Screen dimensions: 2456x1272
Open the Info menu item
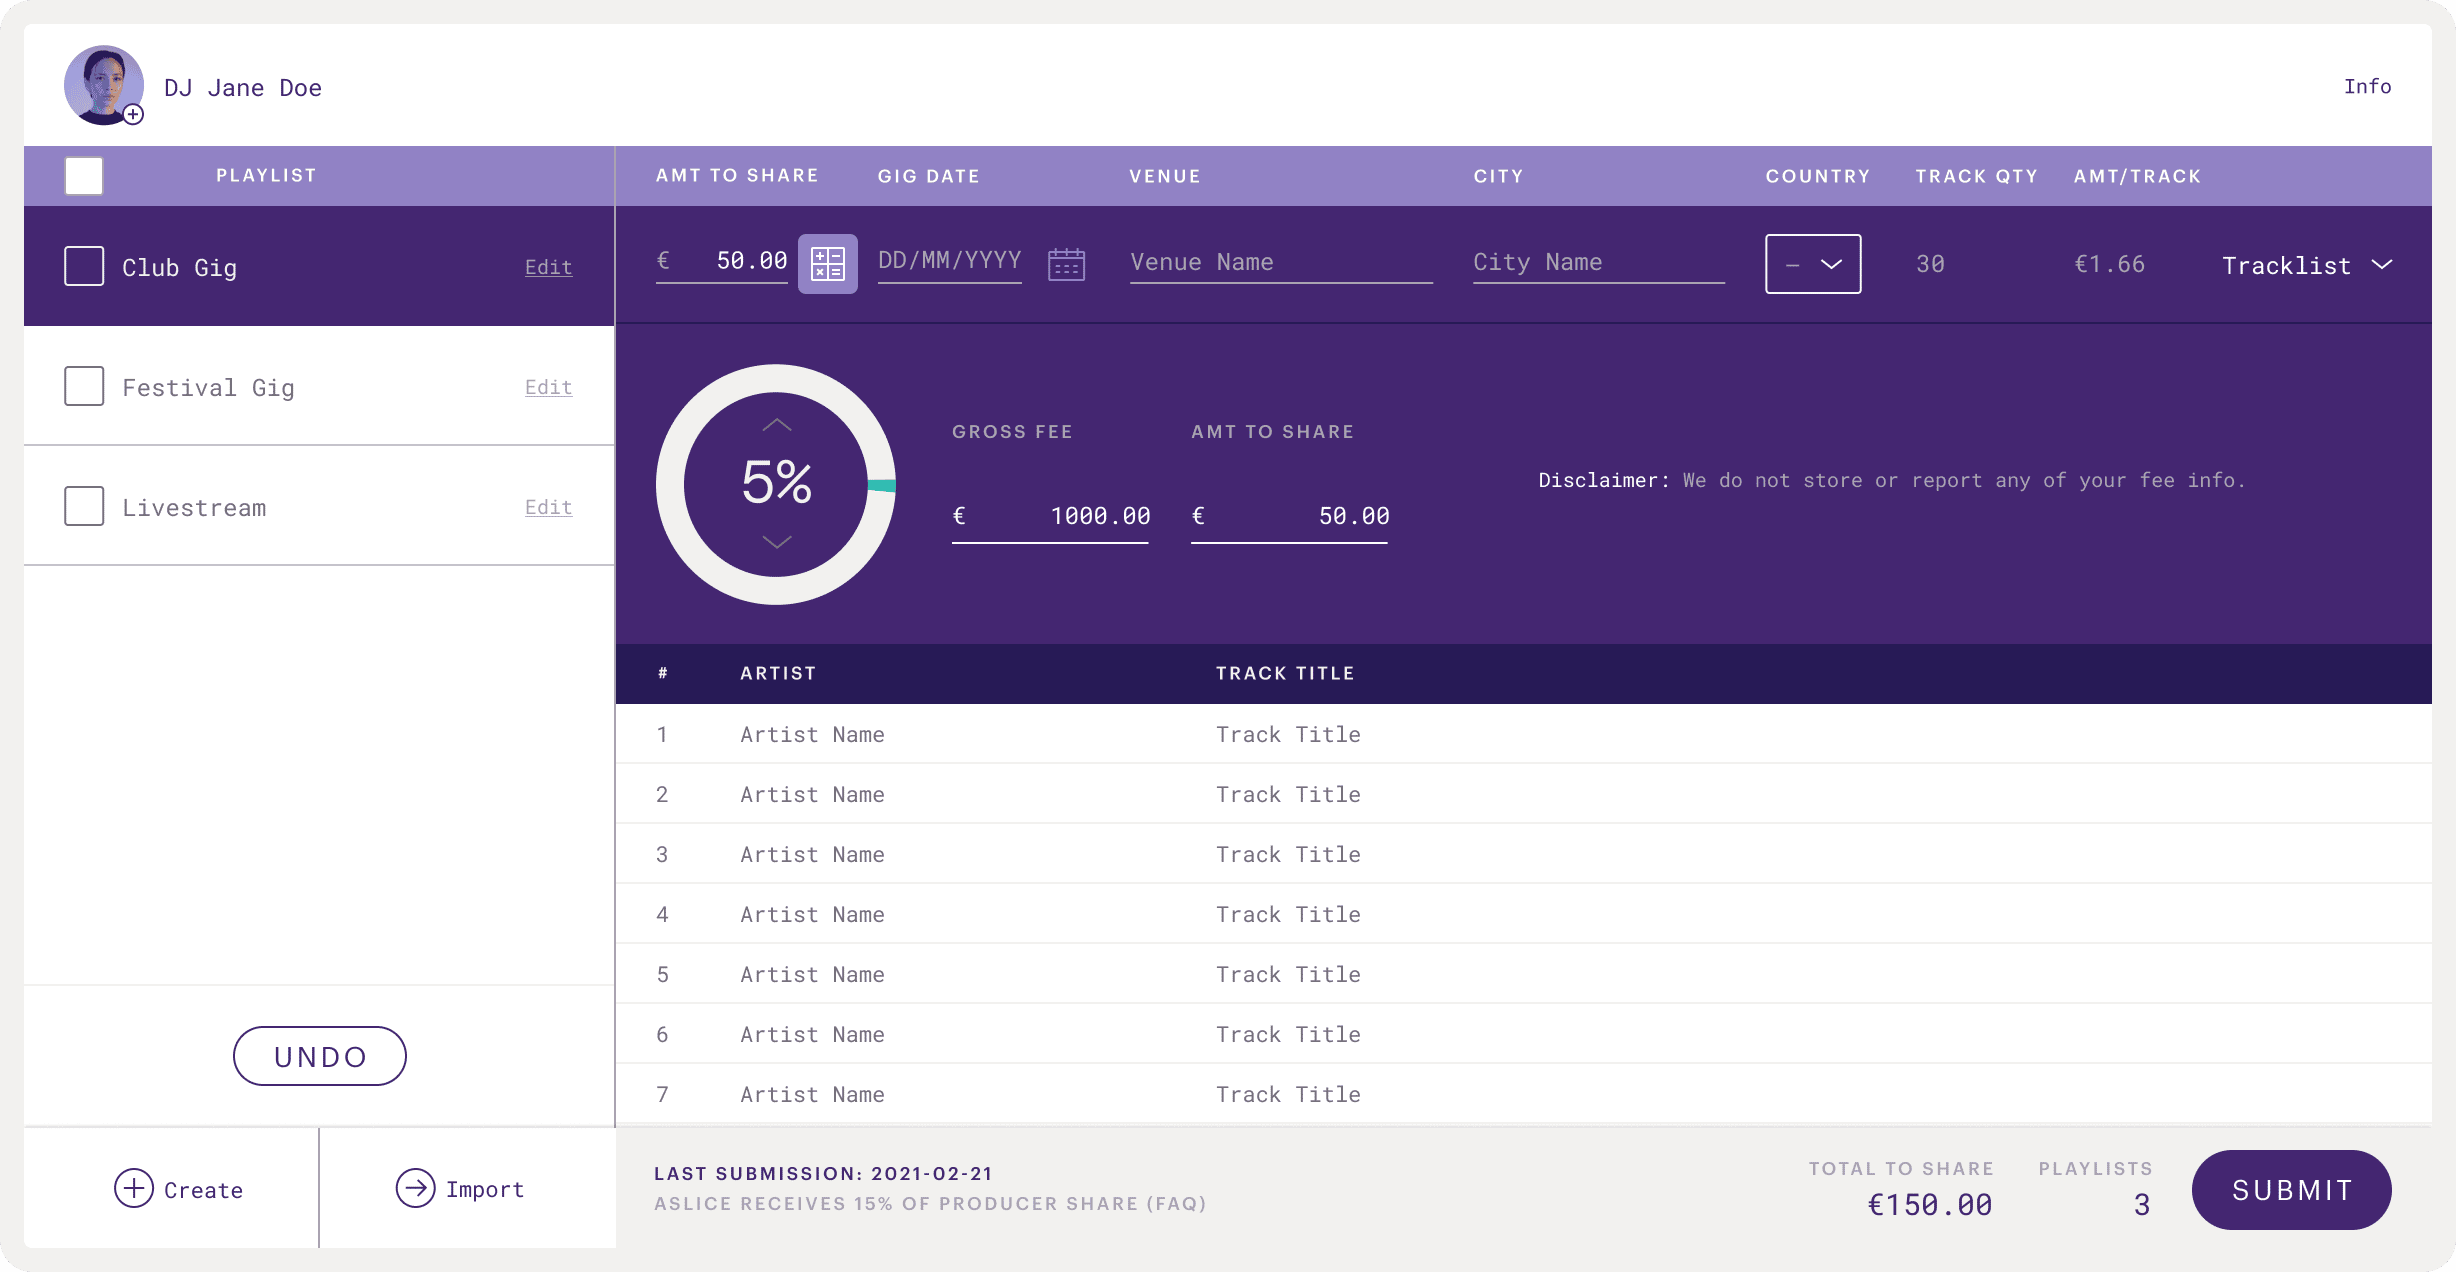[x=2367, y=87]
